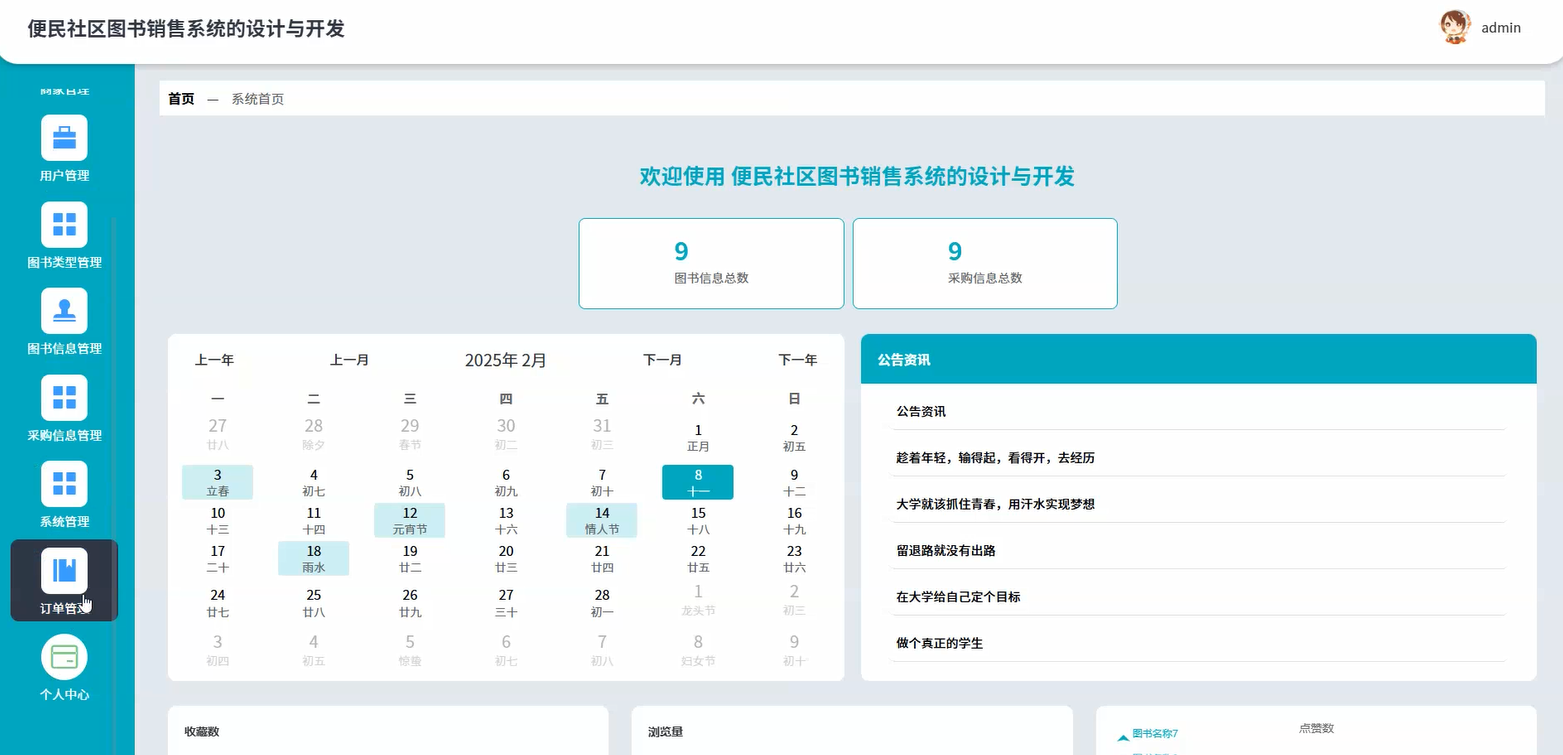Select 系统首页 in the breadcrumb

coord(258,98)
